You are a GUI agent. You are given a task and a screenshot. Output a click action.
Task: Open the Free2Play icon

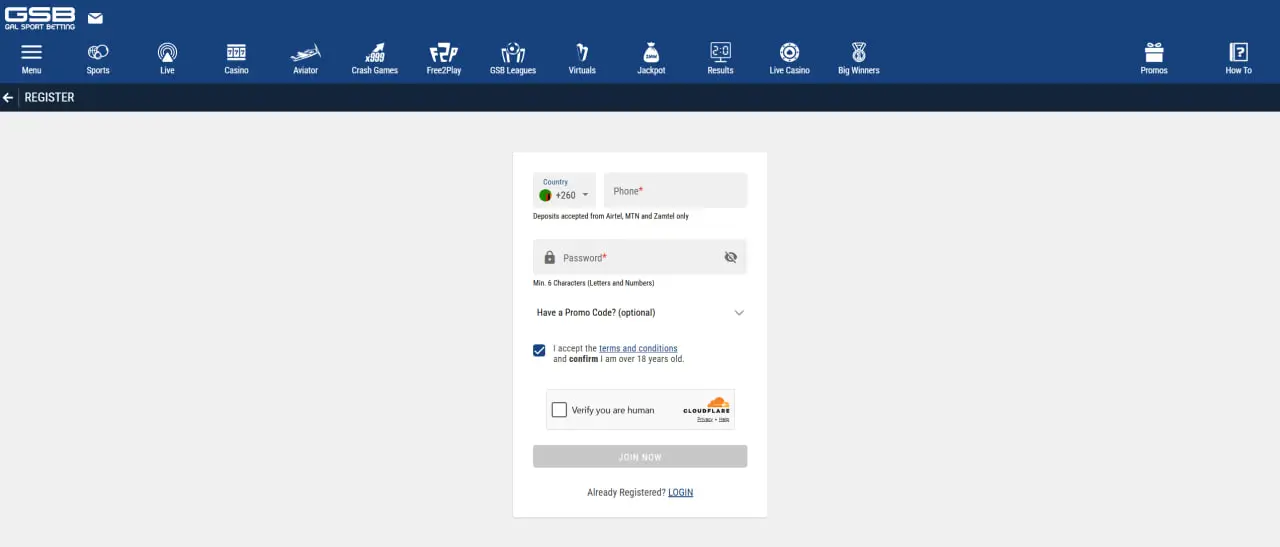point(443,52)
